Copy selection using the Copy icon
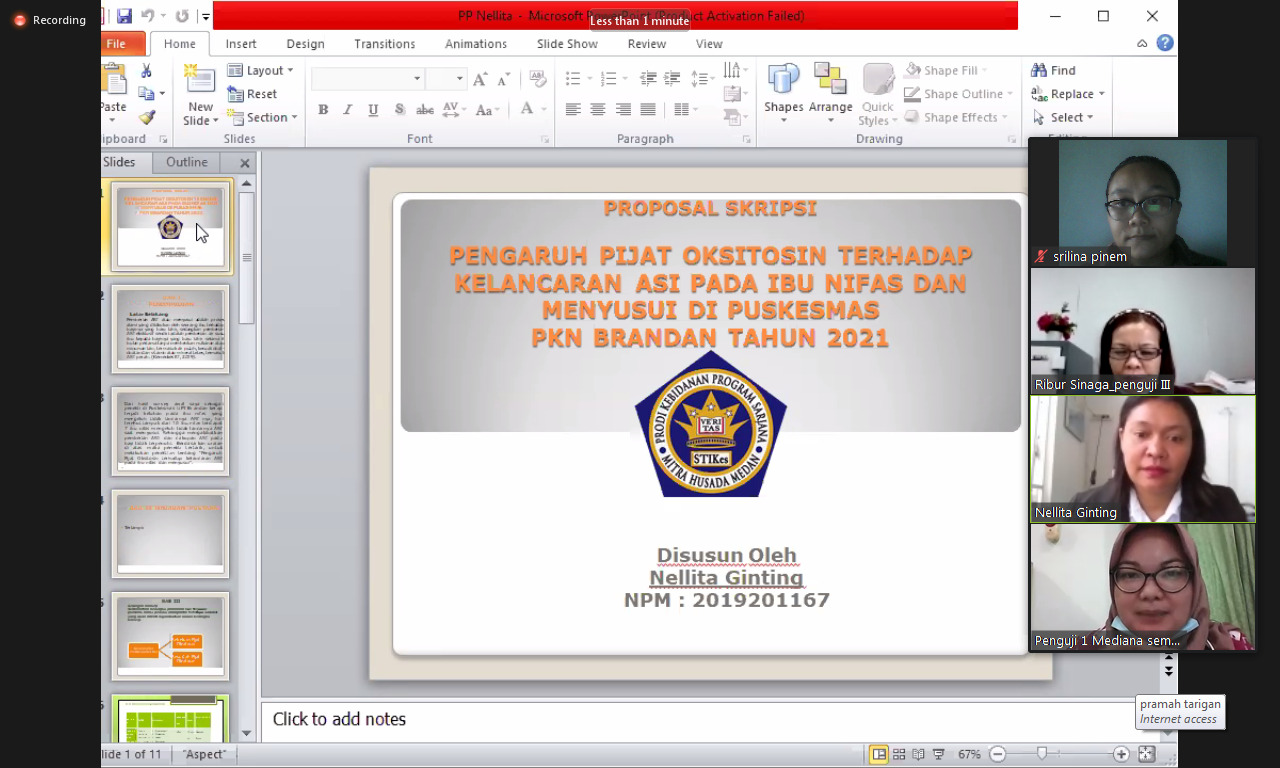The height and width of the screenshot is (768, 1280). 146,94
